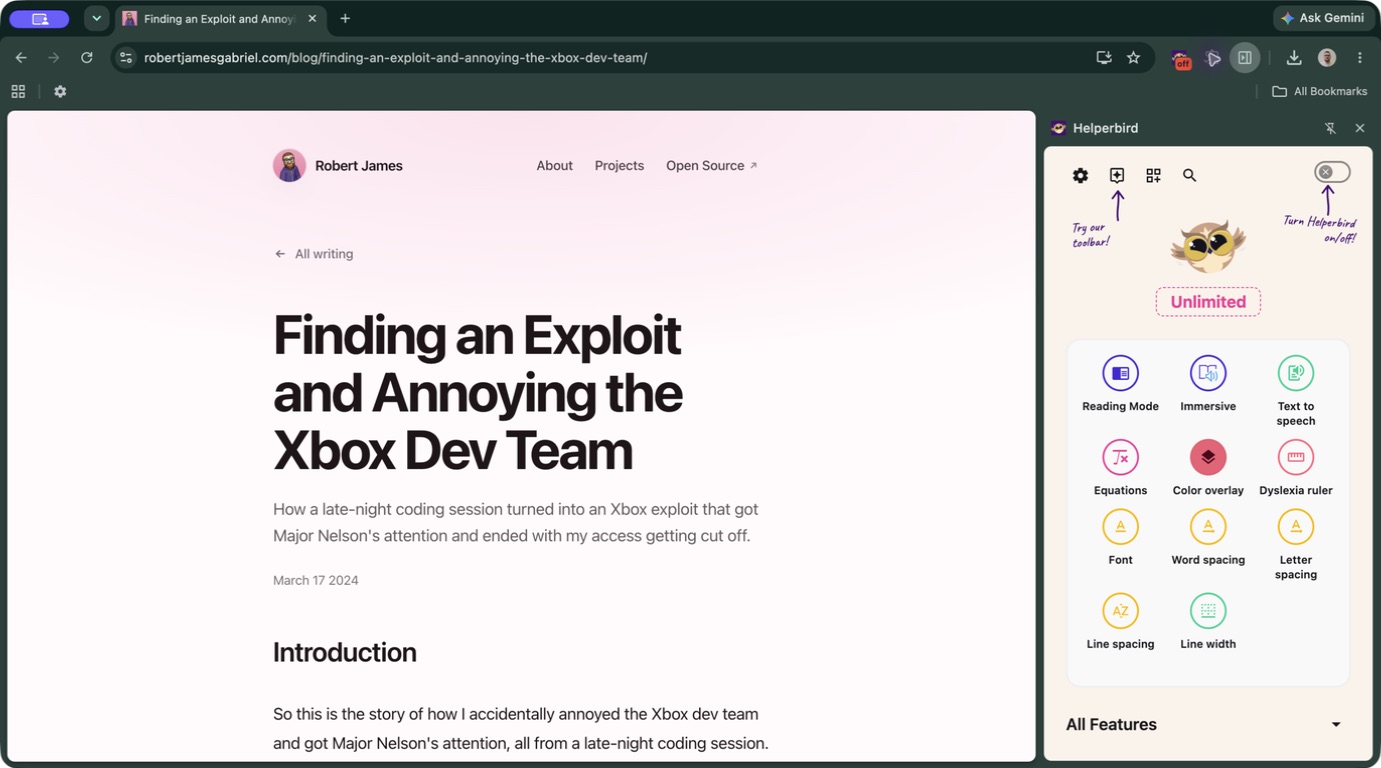
Task: Select the Finding an Exploit tab
Action: (220, 18)
